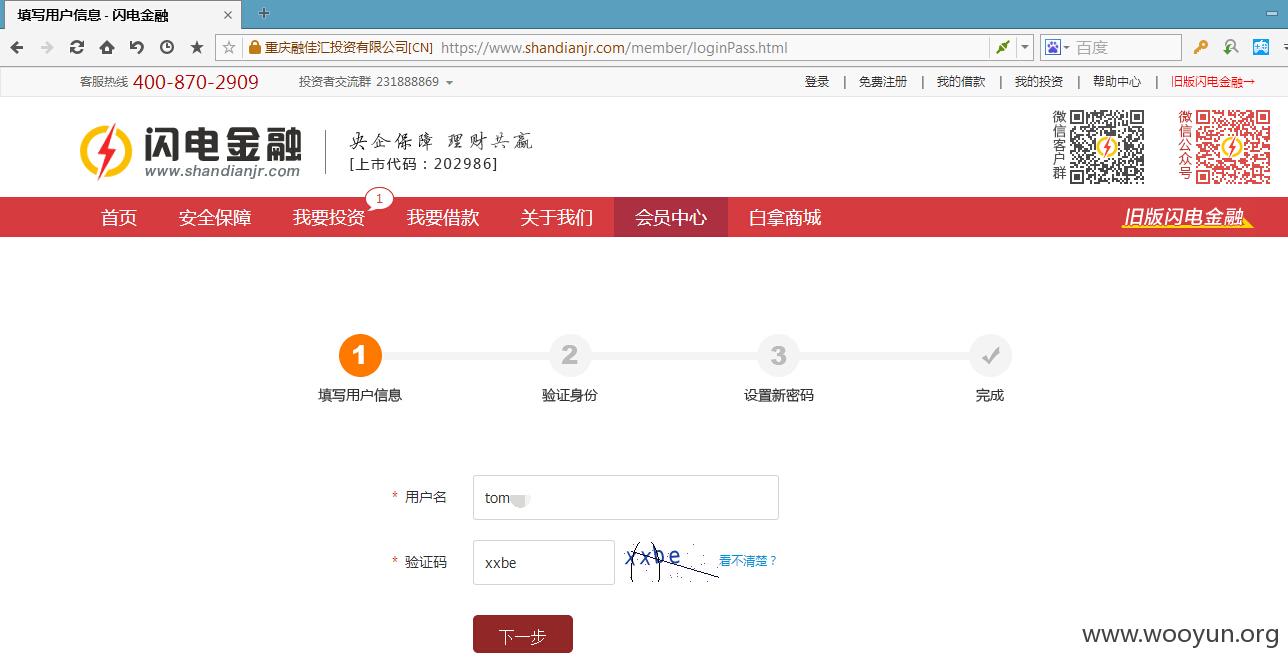This screenshot has height=663, width=1288.
Task: Expand the address bar dropdown arrow
Action: [1025, 47]
